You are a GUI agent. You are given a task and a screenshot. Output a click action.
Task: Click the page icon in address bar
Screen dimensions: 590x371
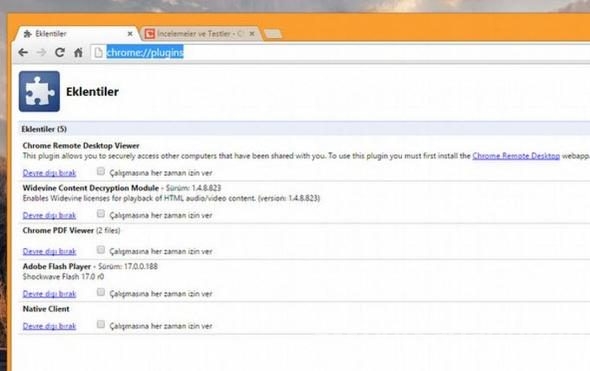click(99, 52)
